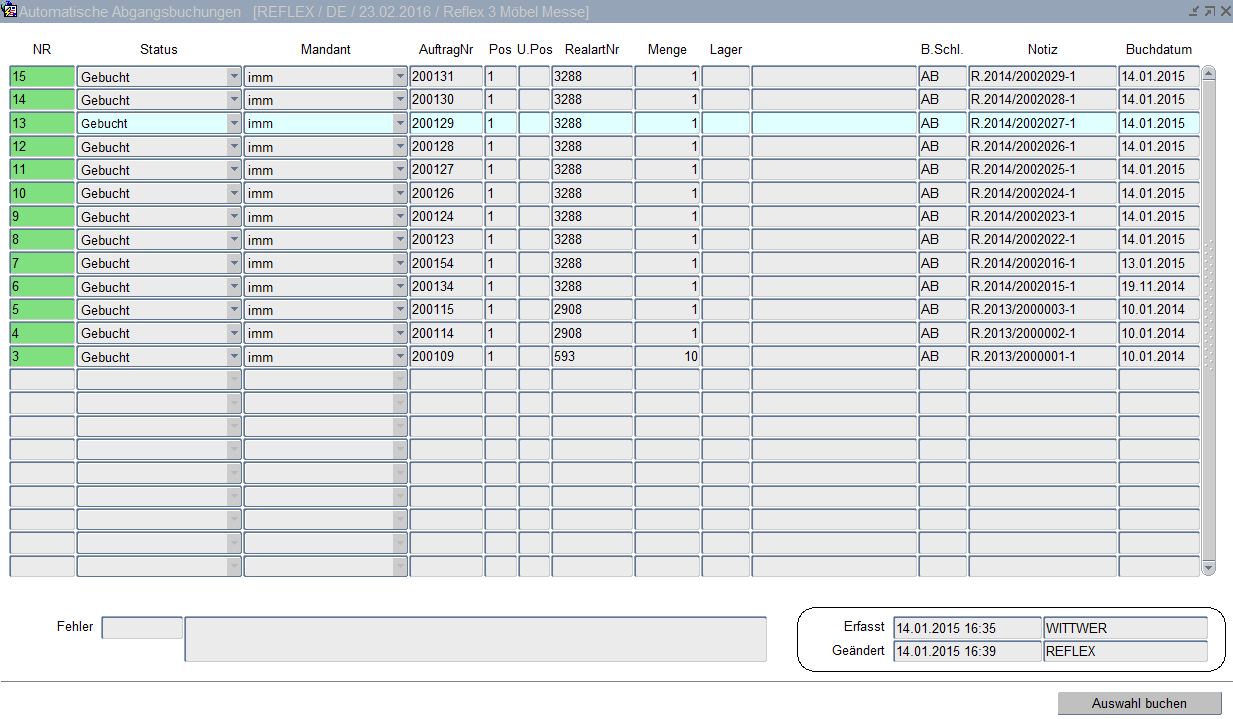Close the Automatische Abgangsbuchungen window
The height and width of the screenshot is (719, 1233).
[1223, 11]
